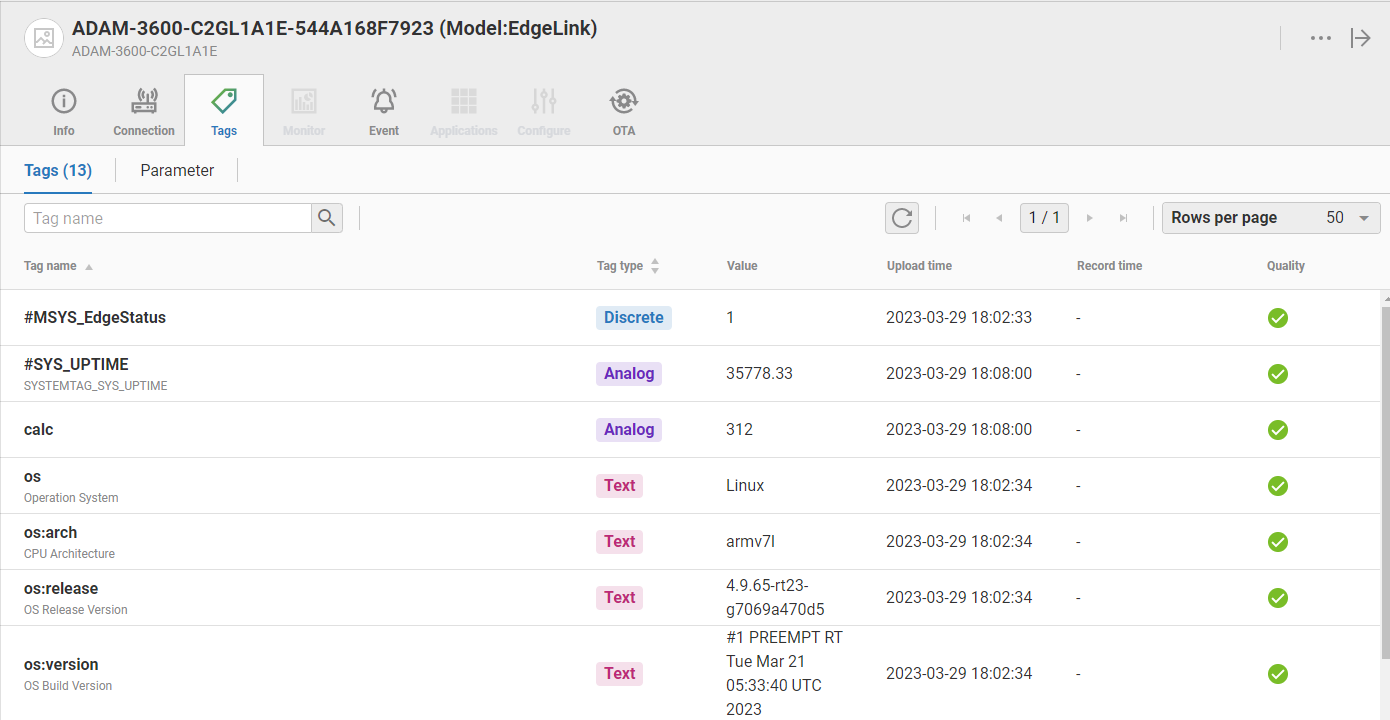Collapse the device detail panel arrow
Image resolution: width=1390 pixels, height=720 pixels.
pos(1361,38)
